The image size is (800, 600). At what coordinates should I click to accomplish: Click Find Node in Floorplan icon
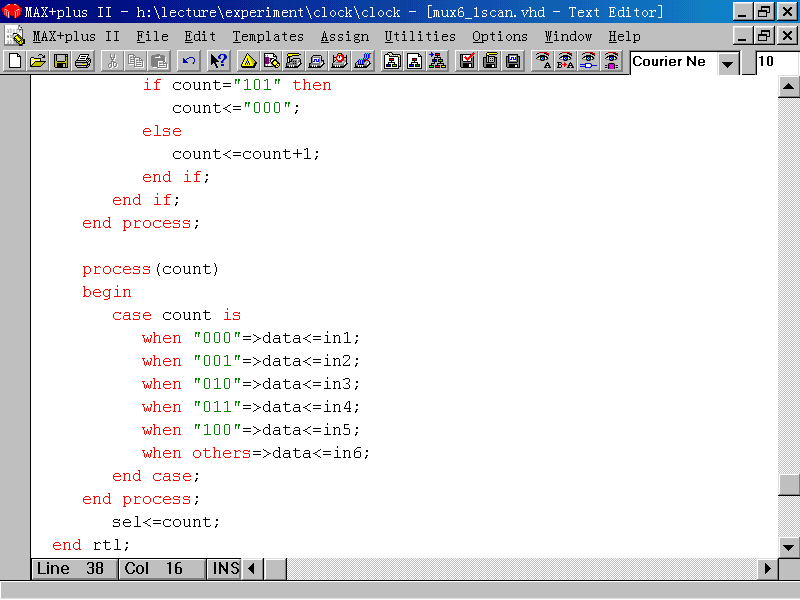point(611,62)
